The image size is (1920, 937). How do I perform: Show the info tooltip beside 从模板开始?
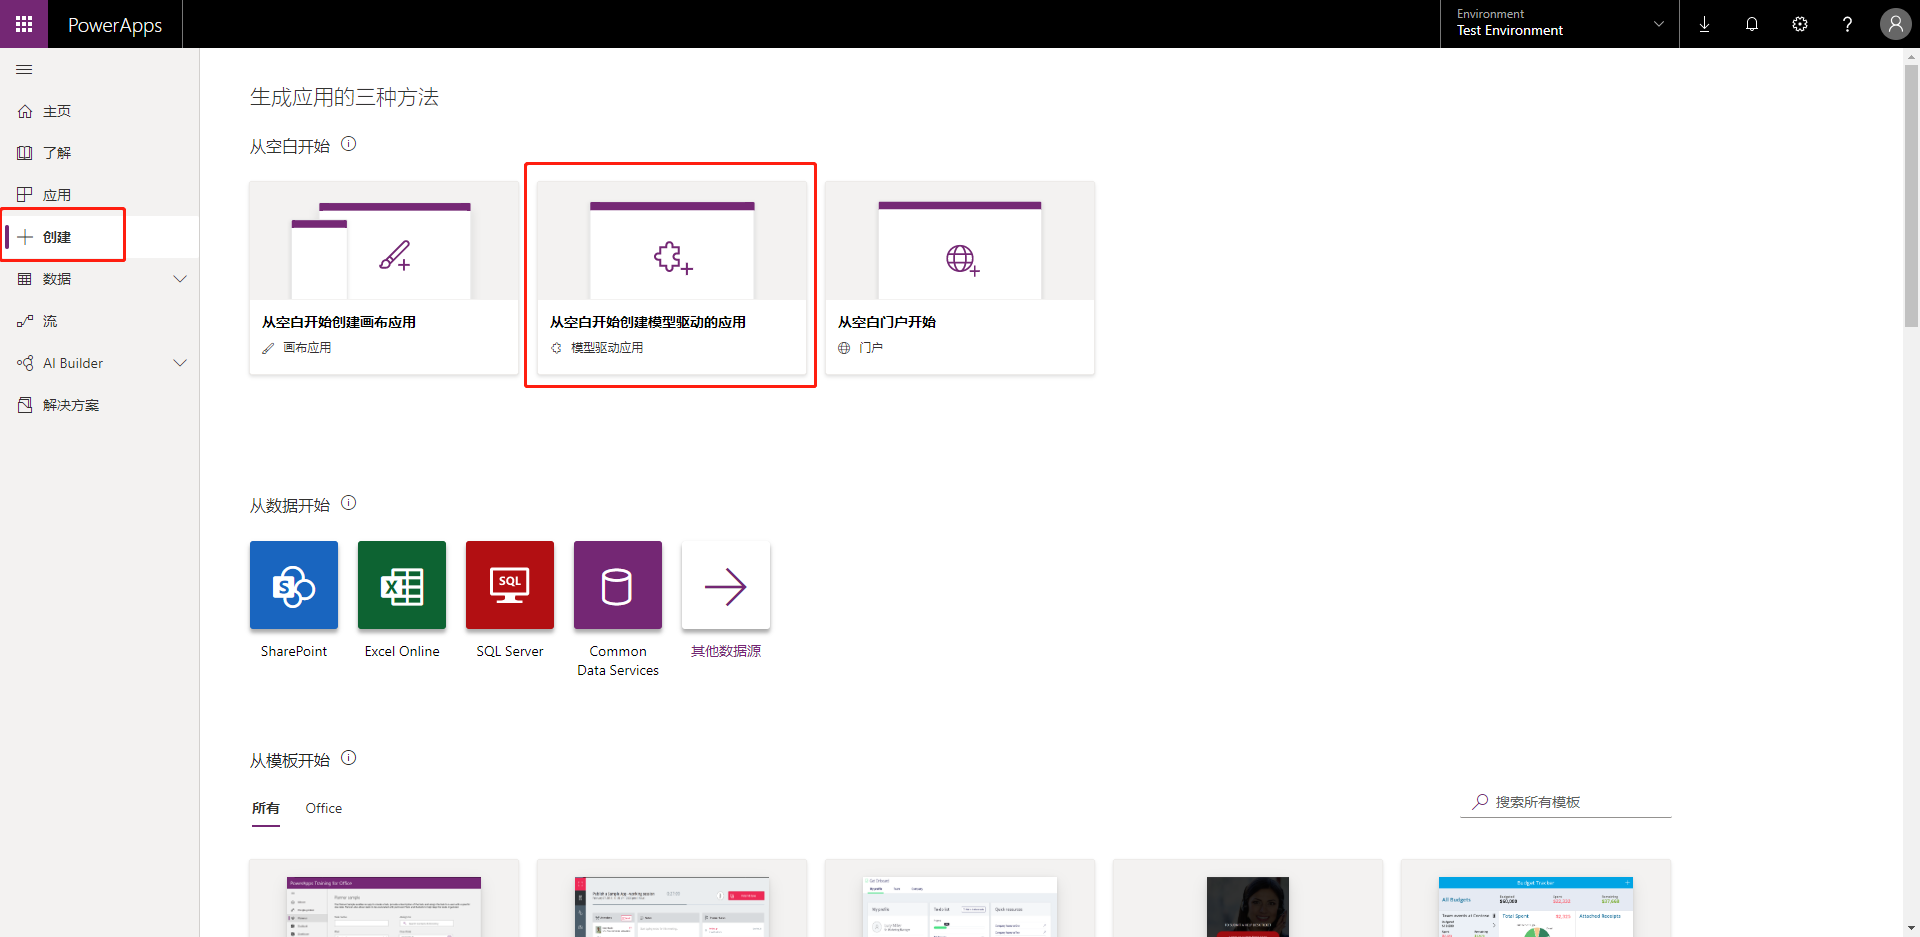pos(348,758)
